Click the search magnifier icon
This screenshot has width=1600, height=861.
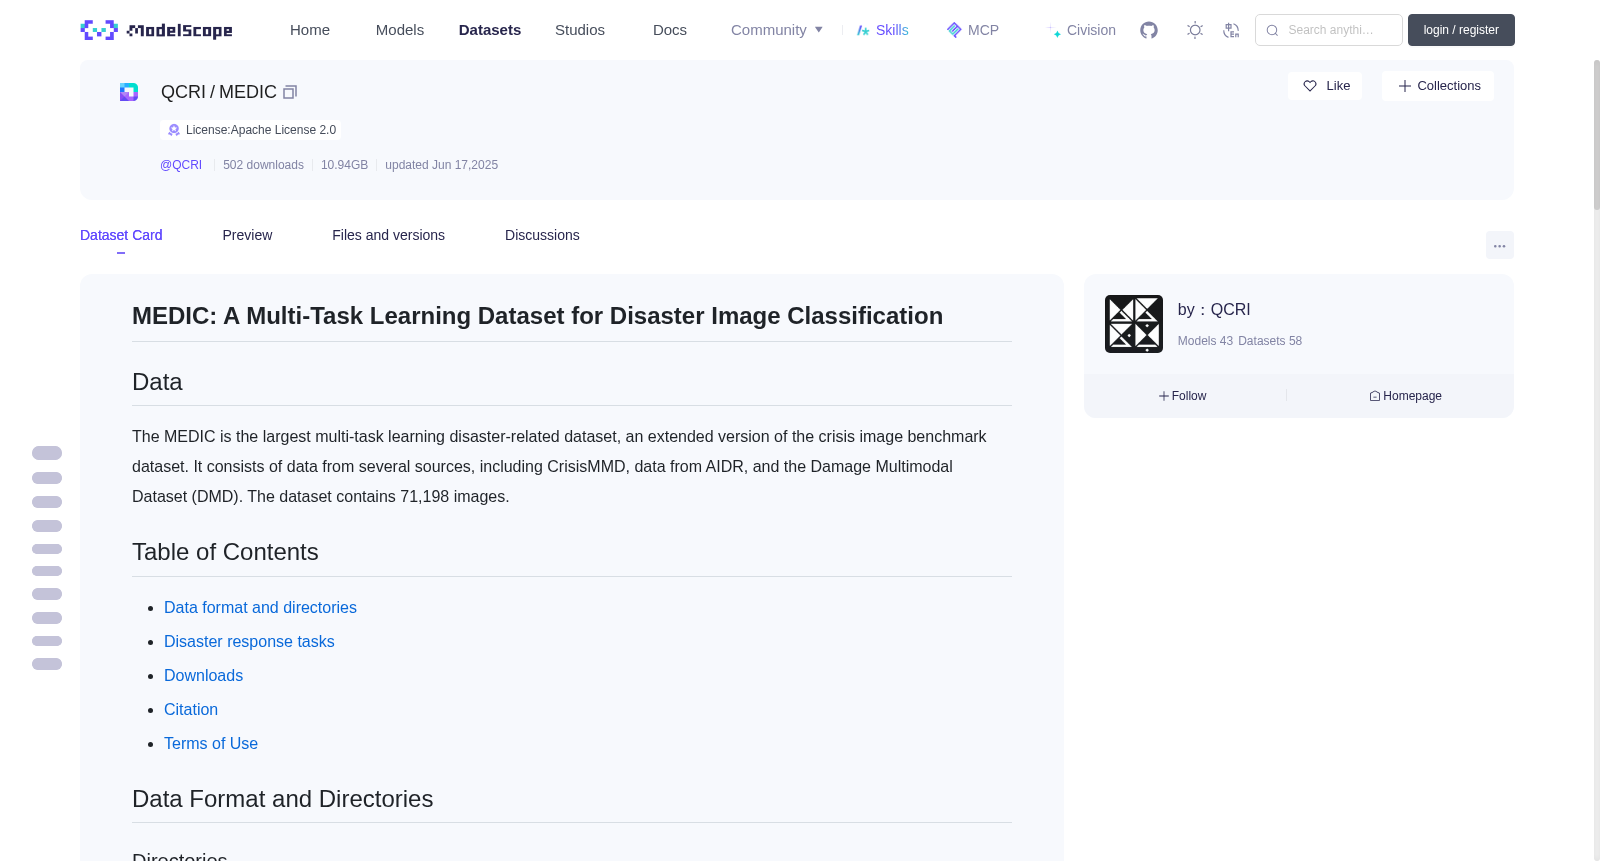click(1273, 30)
